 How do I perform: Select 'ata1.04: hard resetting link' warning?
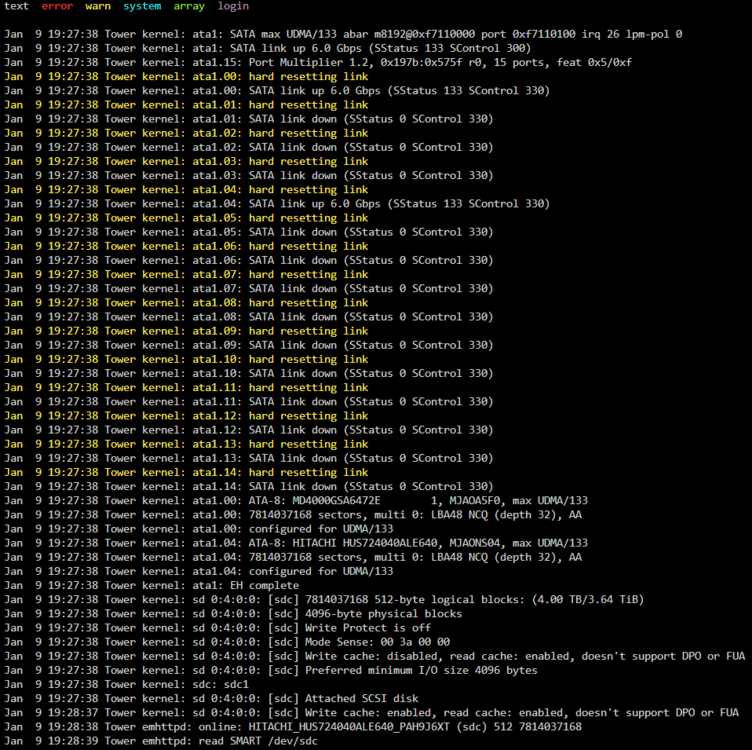pos(186,189)
